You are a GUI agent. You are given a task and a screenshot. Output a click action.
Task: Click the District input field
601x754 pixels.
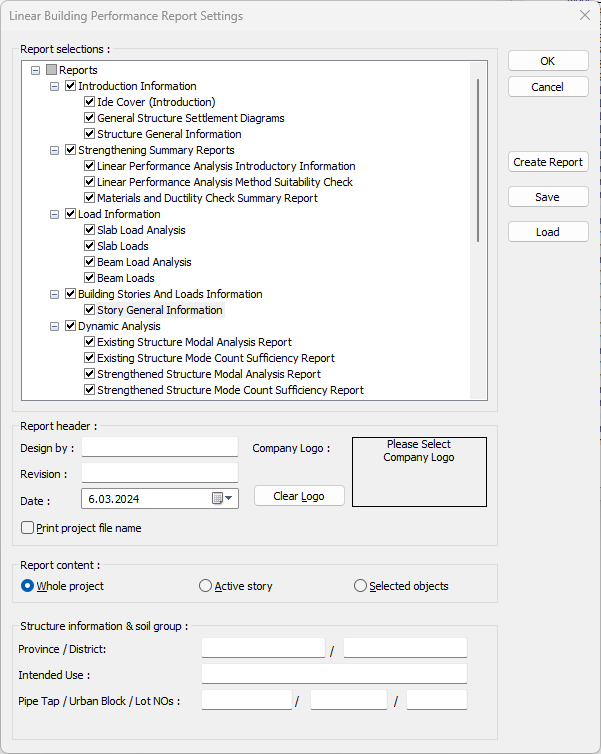click(x=405, y=648)
